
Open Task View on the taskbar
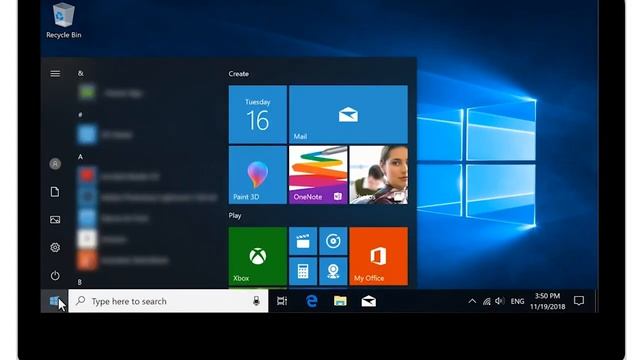tap(282, 301)
